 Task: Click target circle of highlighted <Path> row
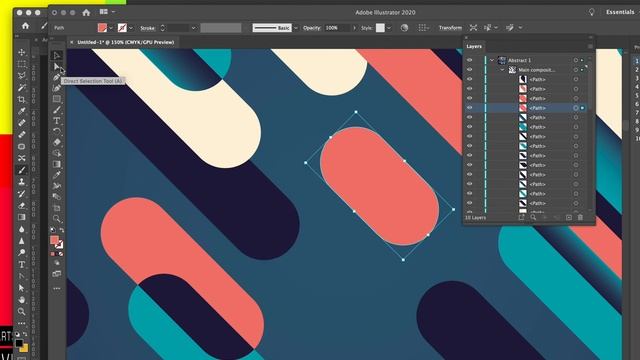click(576, 108)
